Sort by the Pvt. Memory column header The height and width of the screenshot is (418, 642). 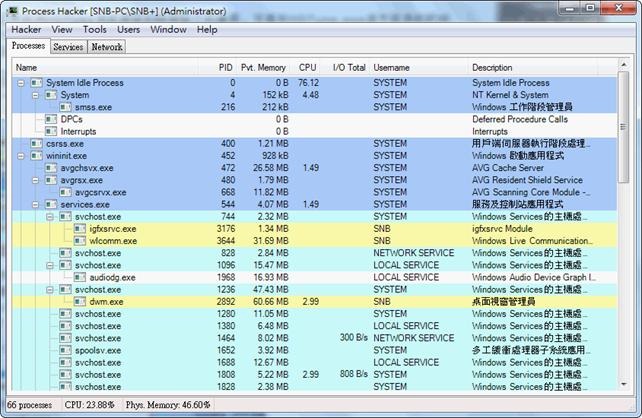click(x=266, y=67)
